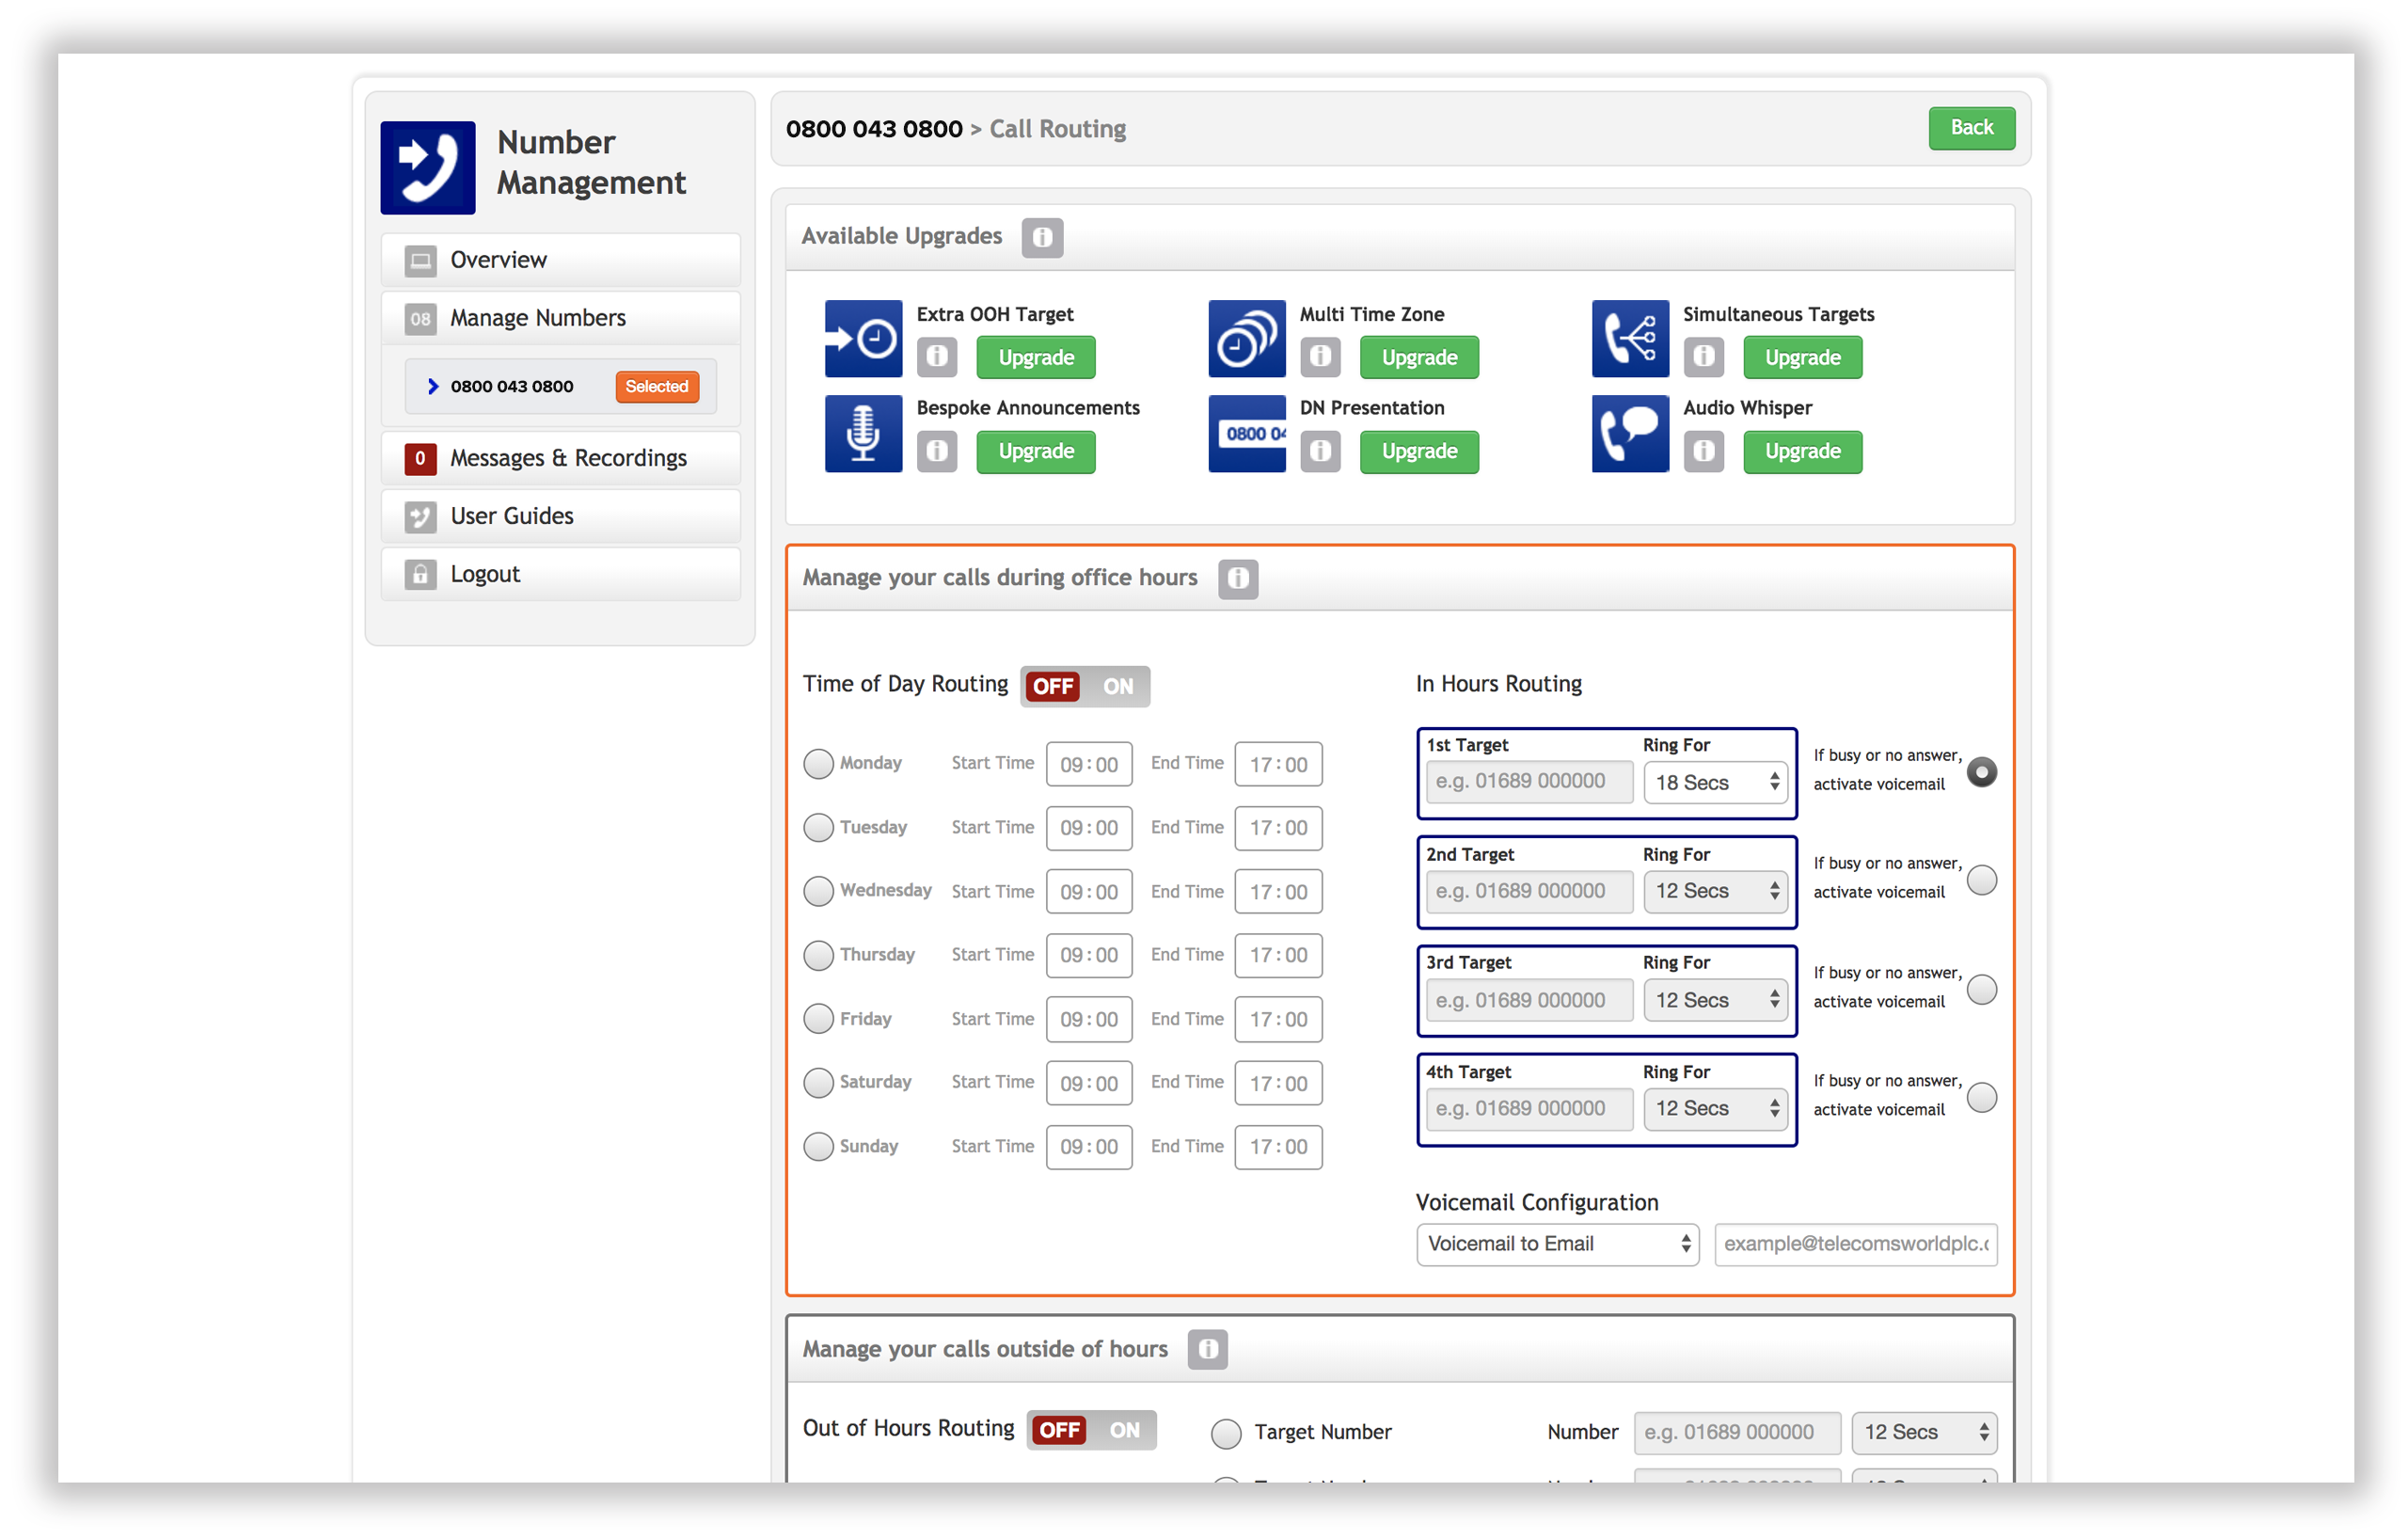Click the Simultaneous Targets phone icon

click(x=1630, y=338)
